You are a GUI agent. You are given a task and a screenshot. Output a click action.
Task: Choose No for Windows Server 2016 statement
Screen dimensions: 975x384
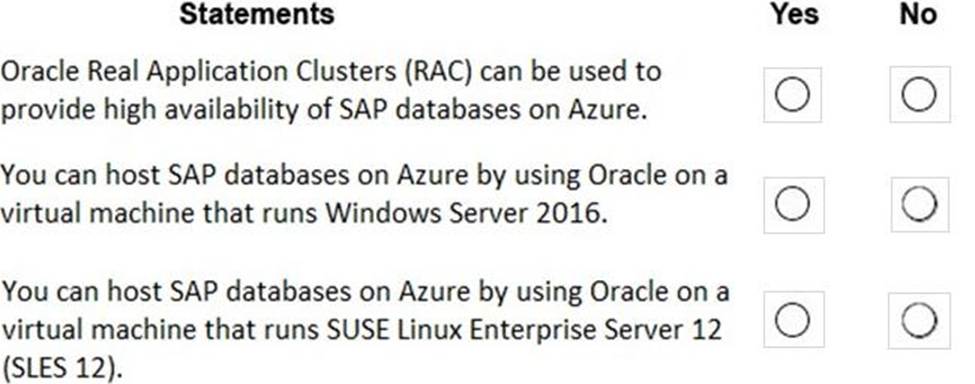pyautogui.click(x=919, y=204)
